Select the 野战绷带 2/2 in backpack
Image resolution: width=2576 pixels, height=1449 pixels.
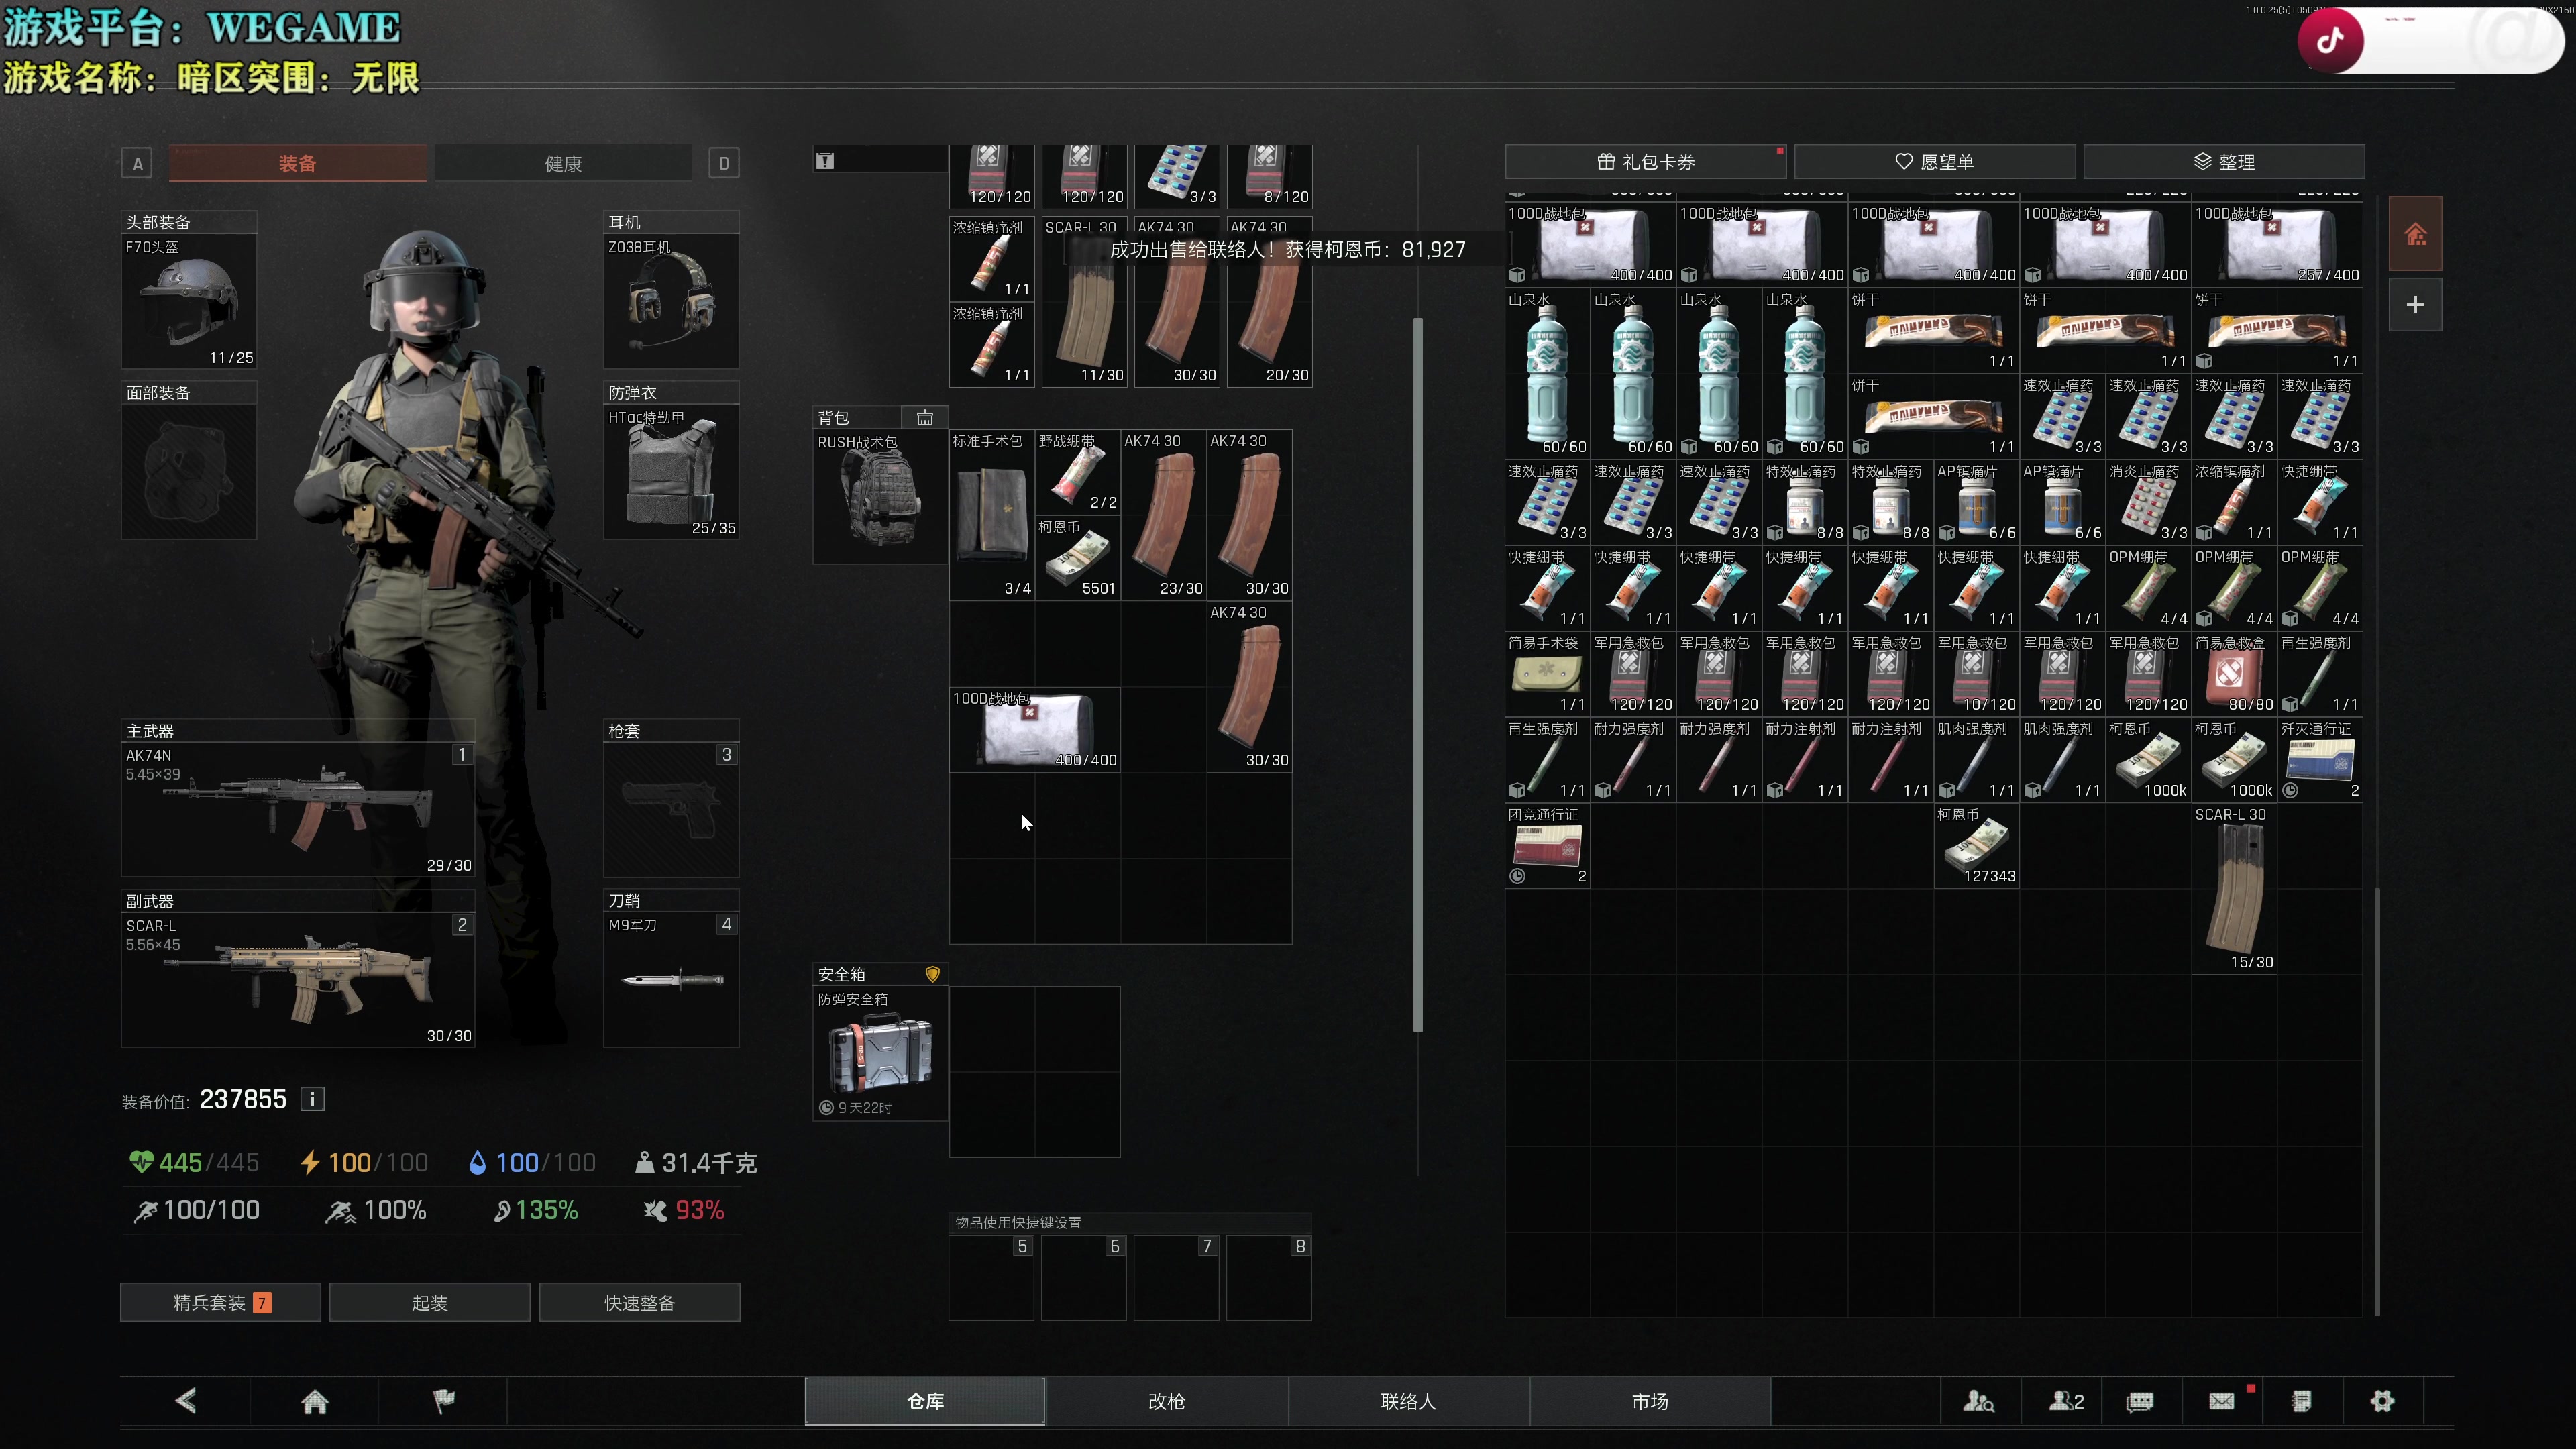[x=1078, y=472]
